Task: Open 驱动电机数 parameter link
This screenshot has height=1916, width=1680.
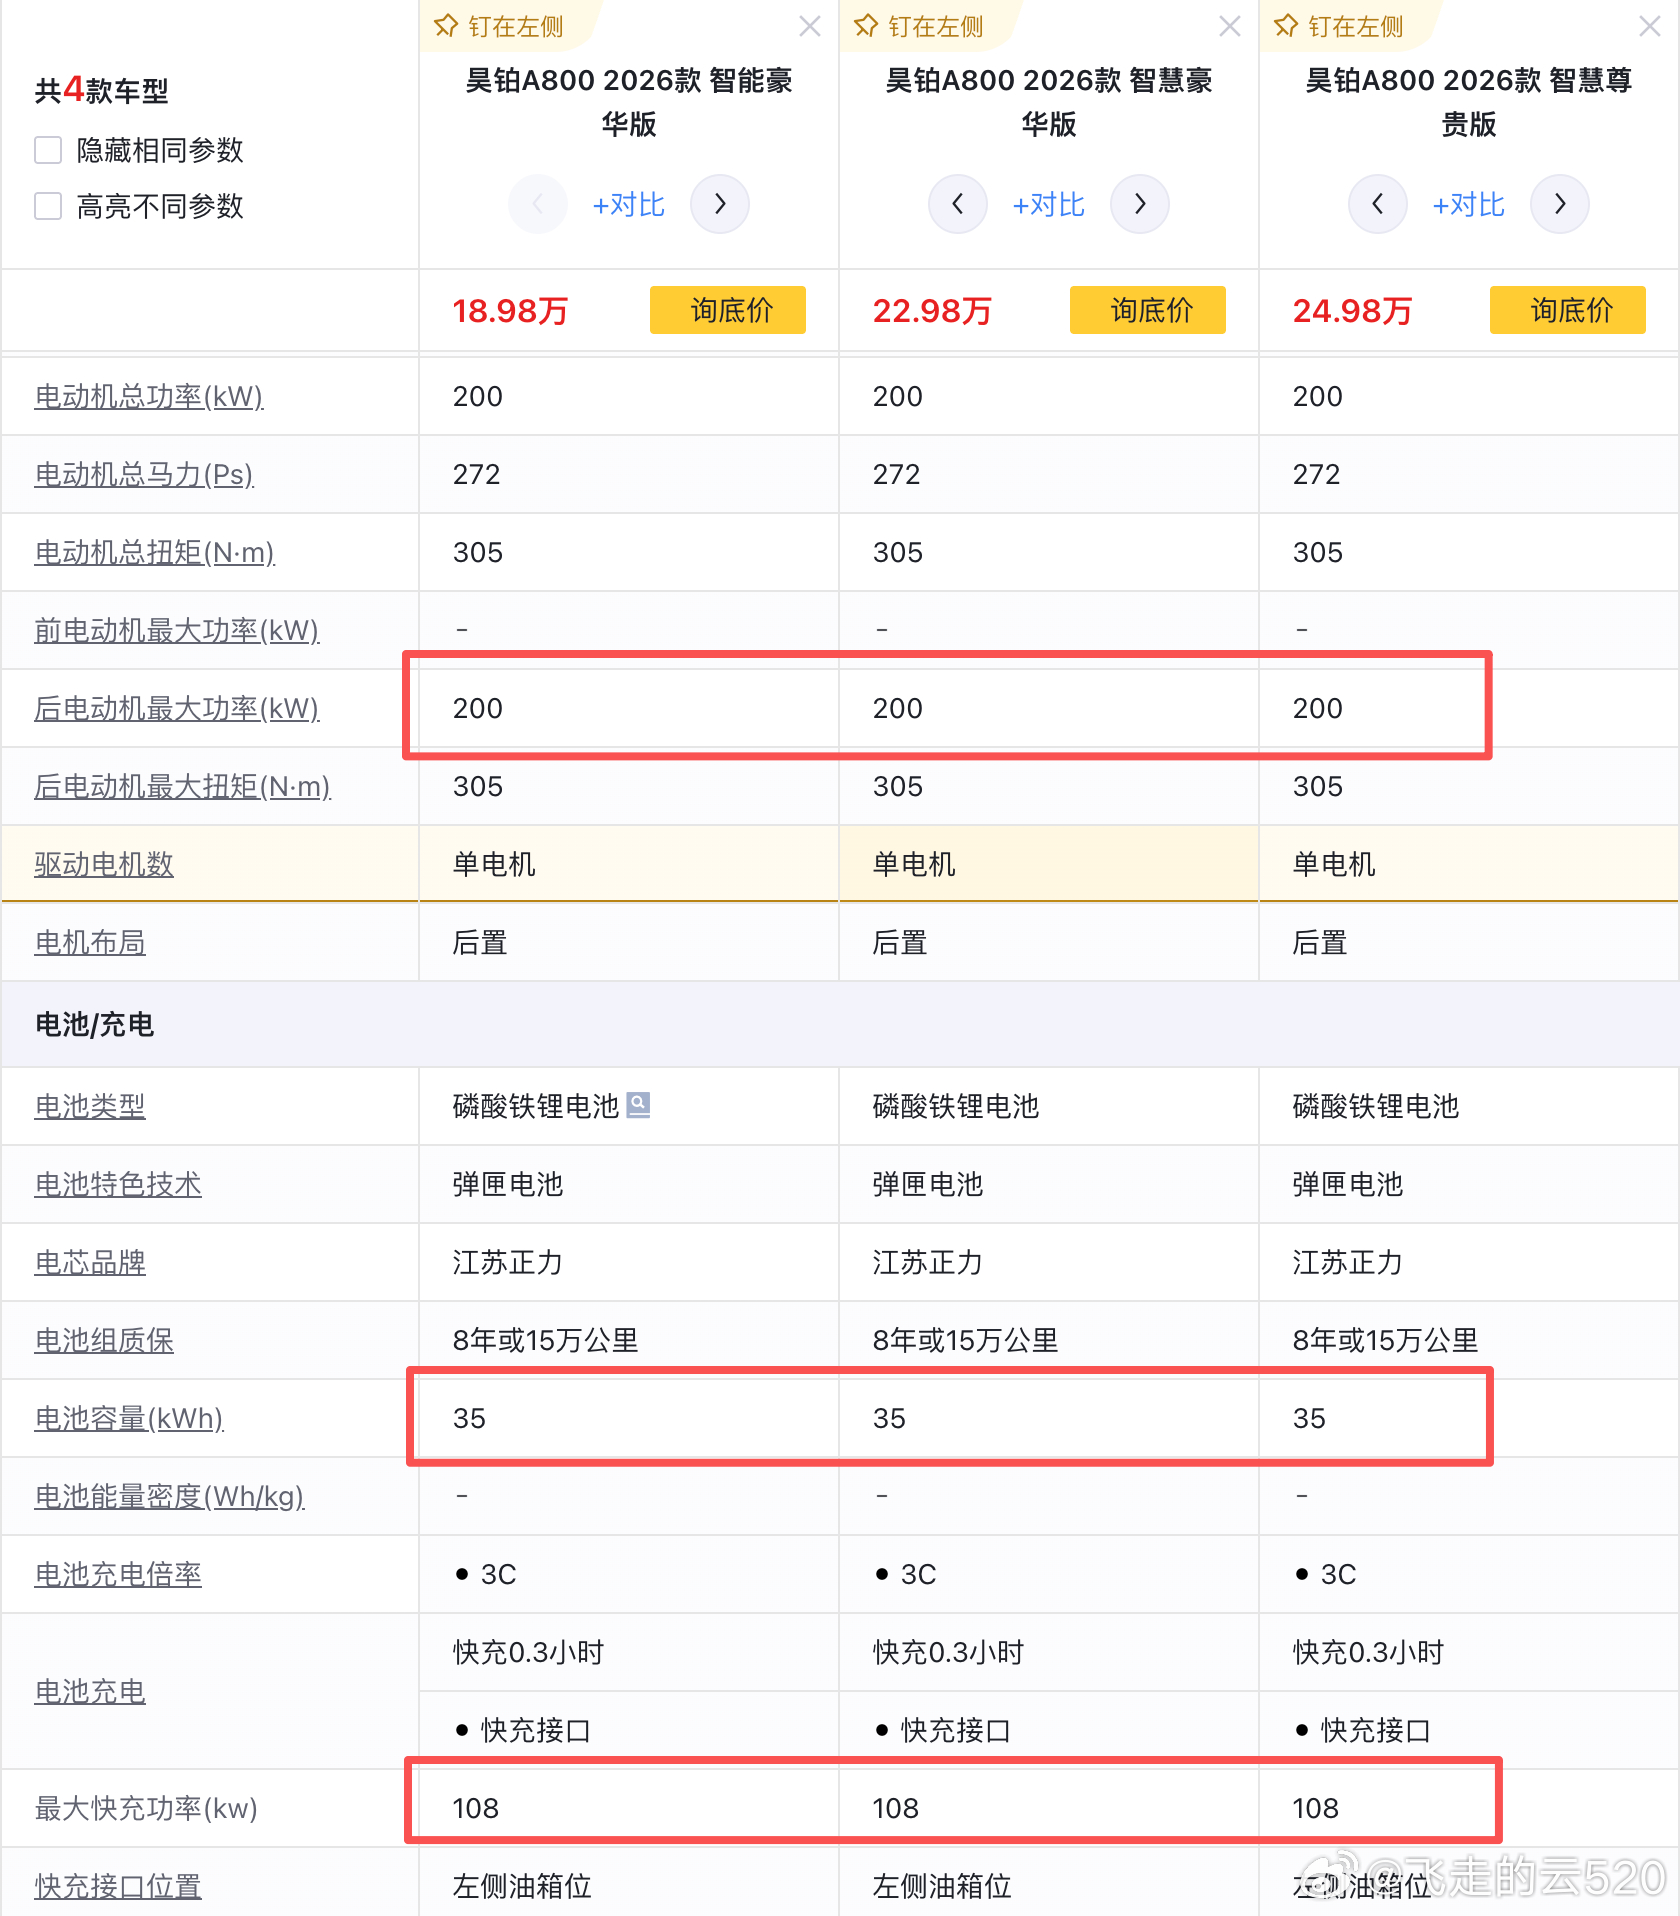Action: (x=104, y=865)
